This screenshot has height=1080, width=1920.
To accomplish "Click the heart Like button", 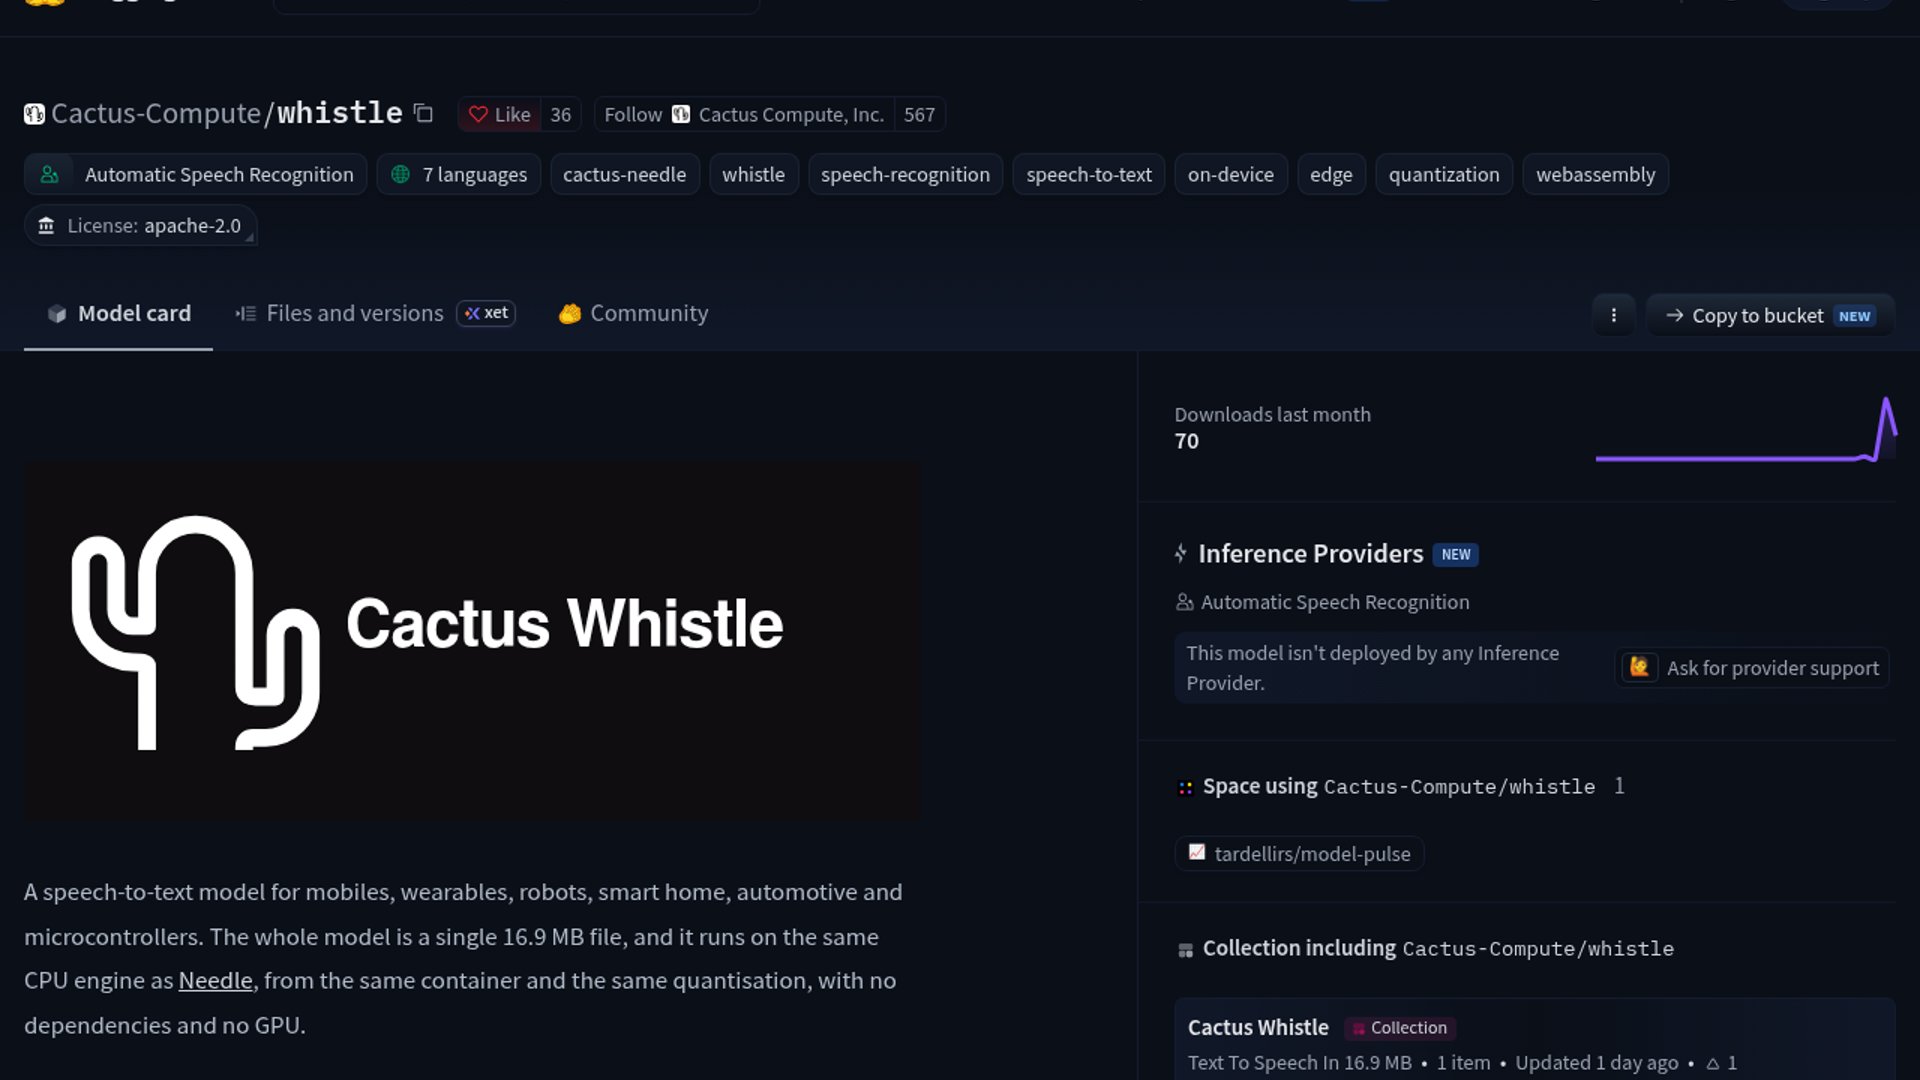I will tap(499, 114).
